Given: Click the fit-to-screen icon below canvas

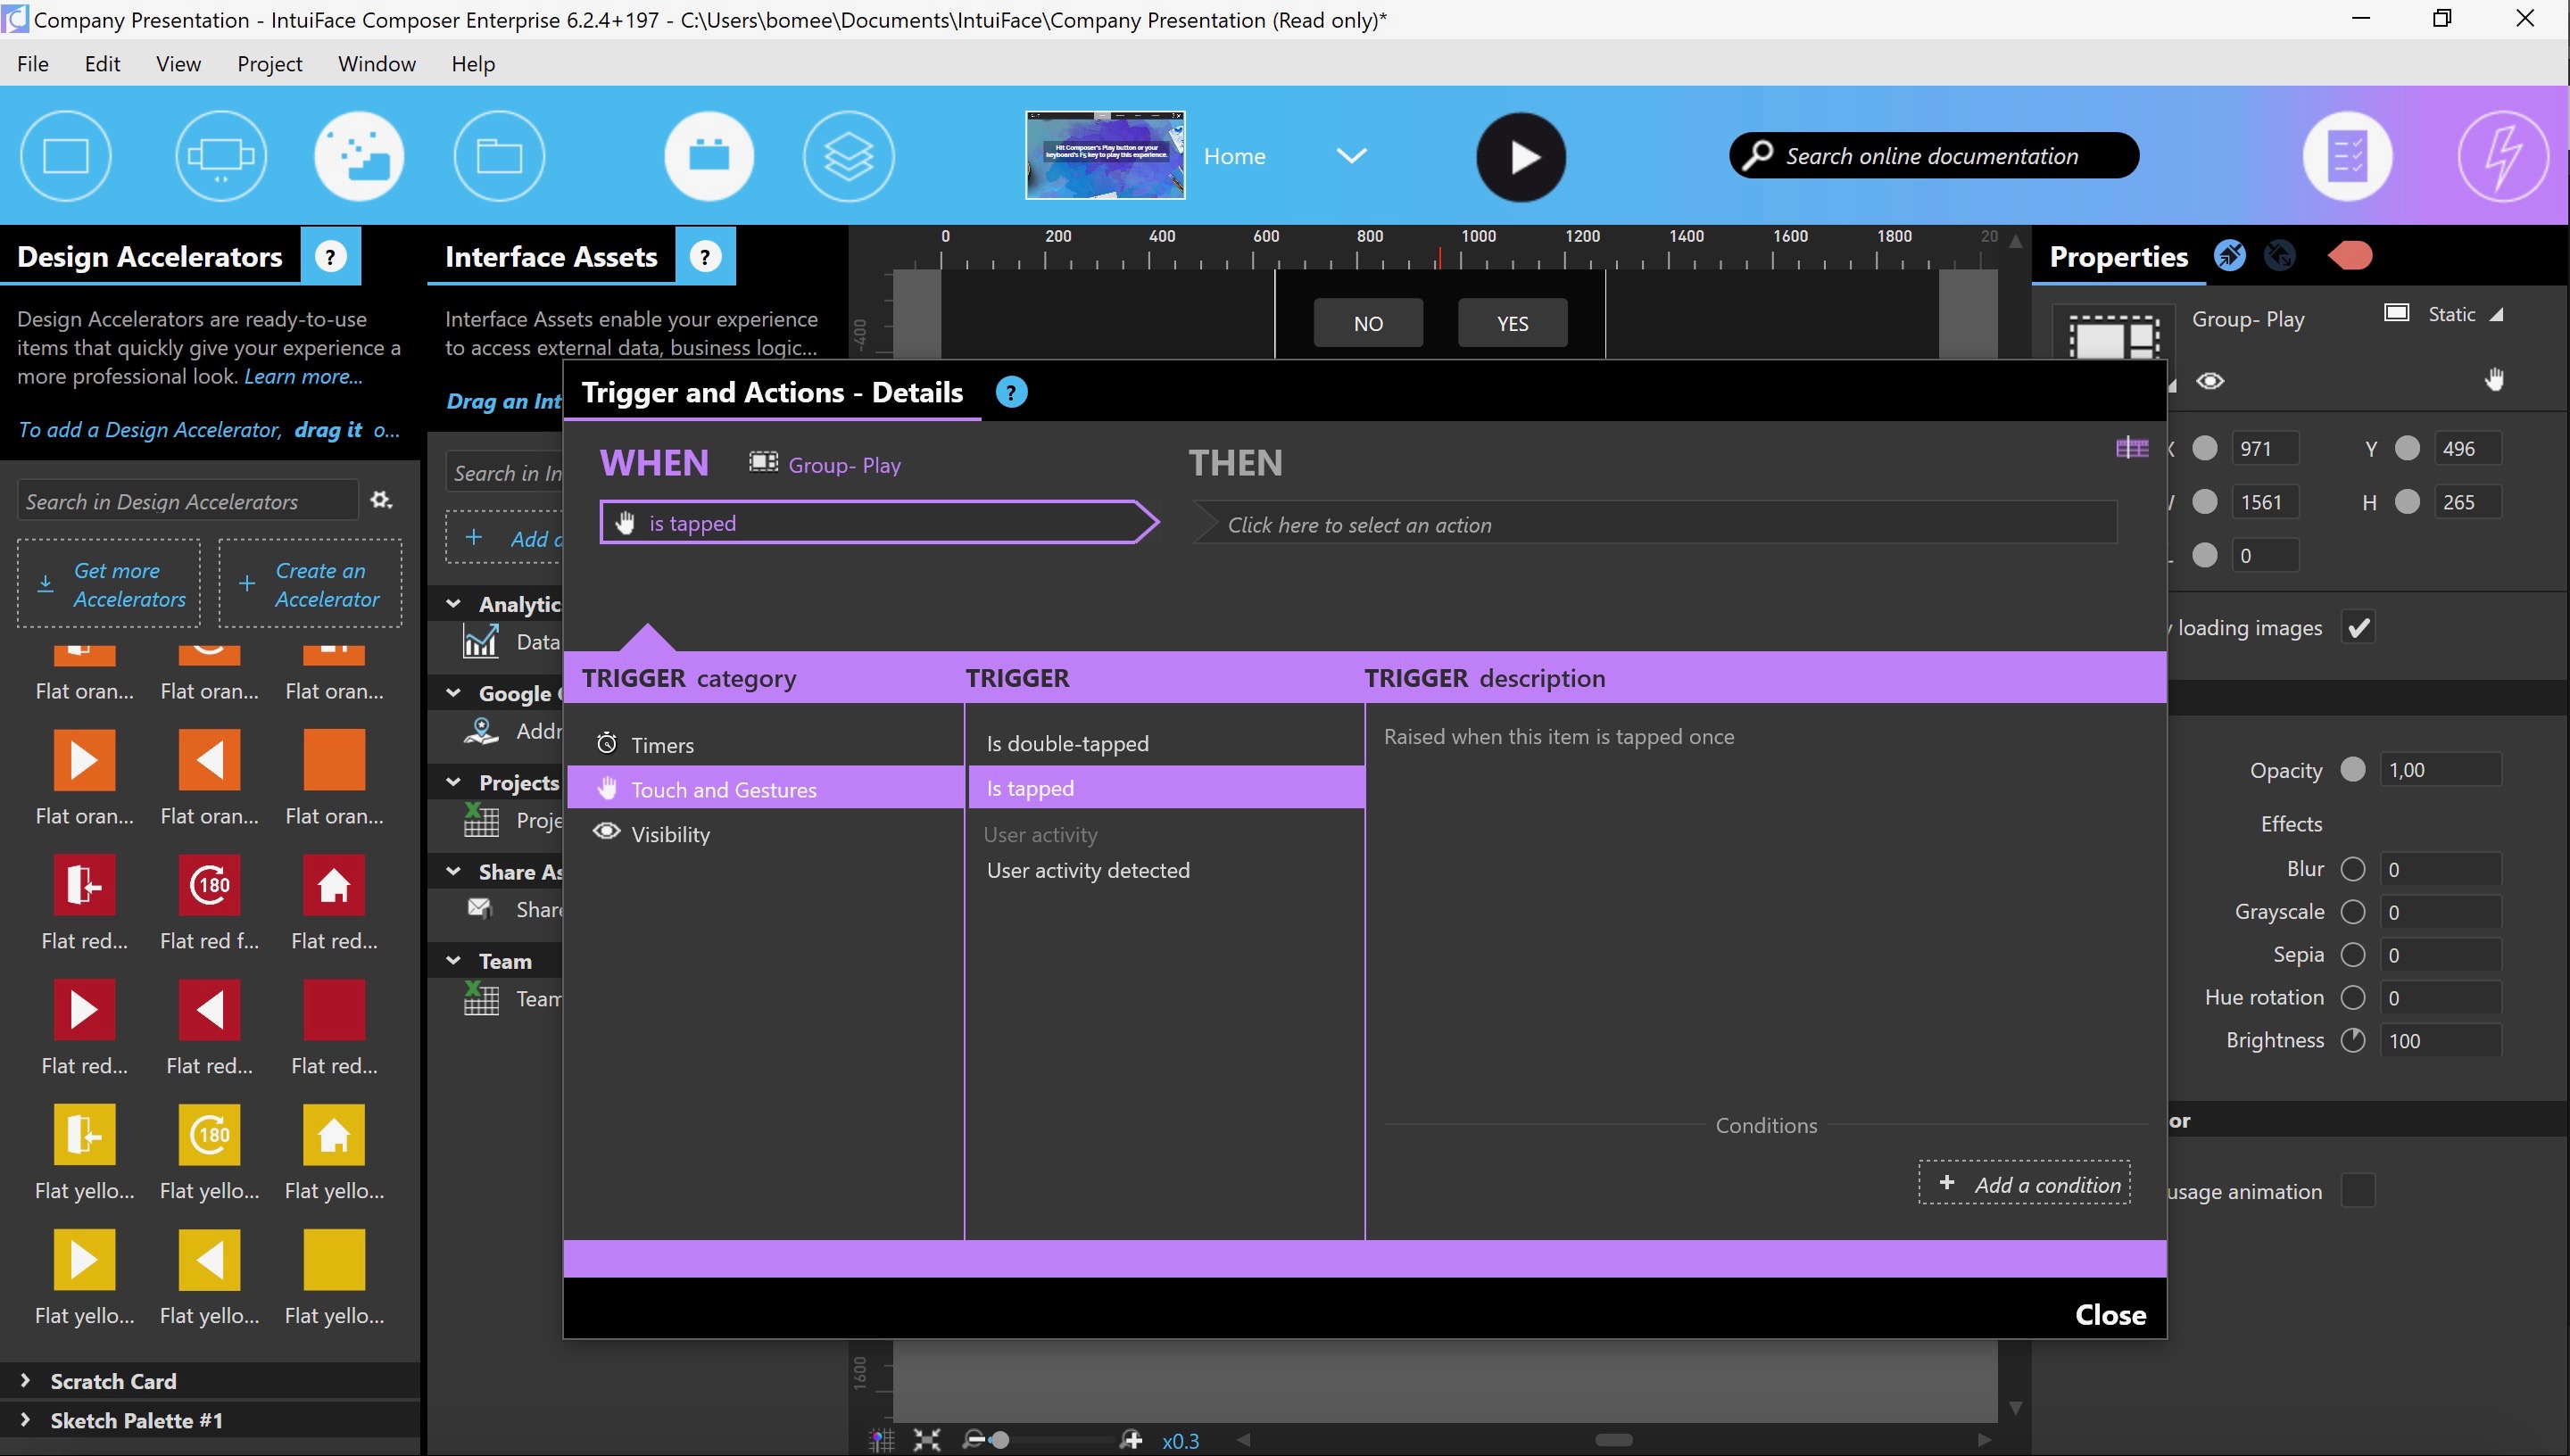Looking at the screenshot, I should (926, 1440).
